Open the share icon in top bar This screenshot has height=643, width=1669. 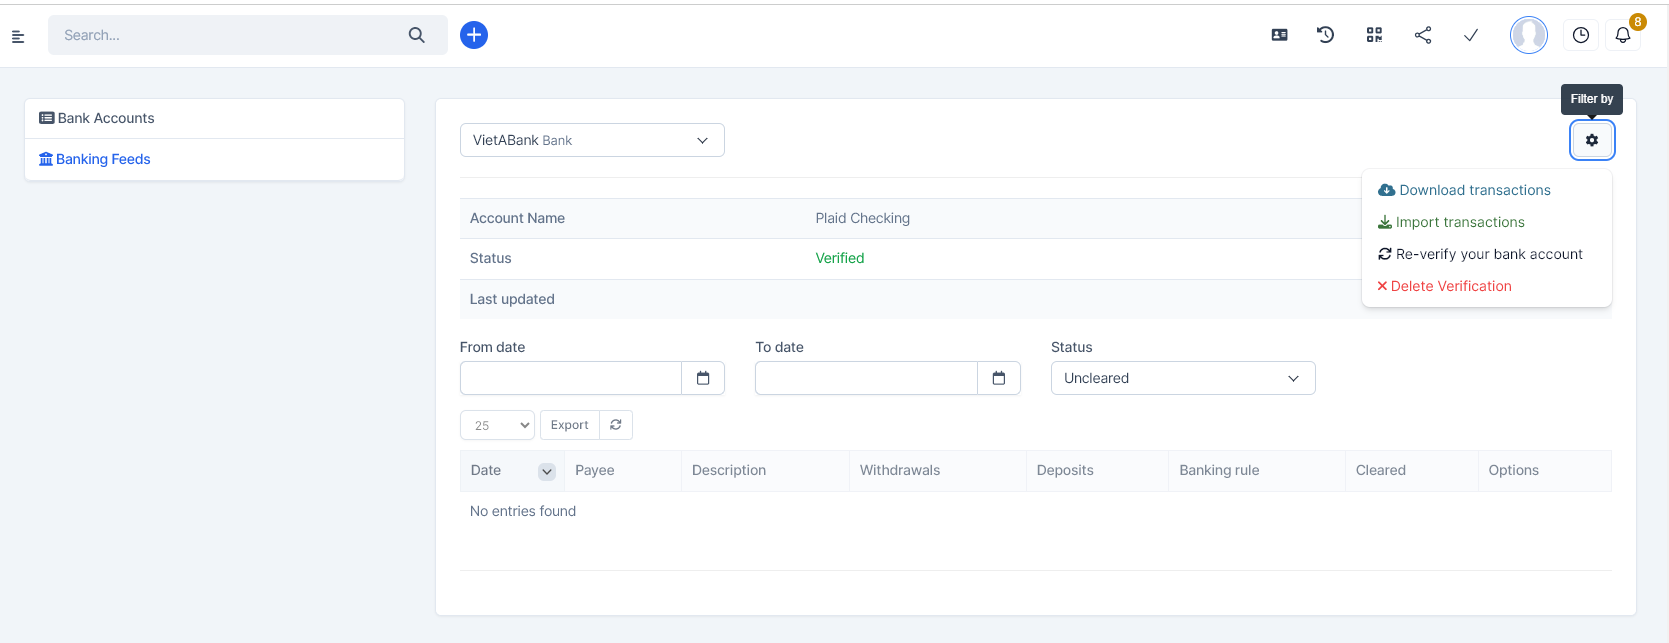click(x=1423, y=35)
